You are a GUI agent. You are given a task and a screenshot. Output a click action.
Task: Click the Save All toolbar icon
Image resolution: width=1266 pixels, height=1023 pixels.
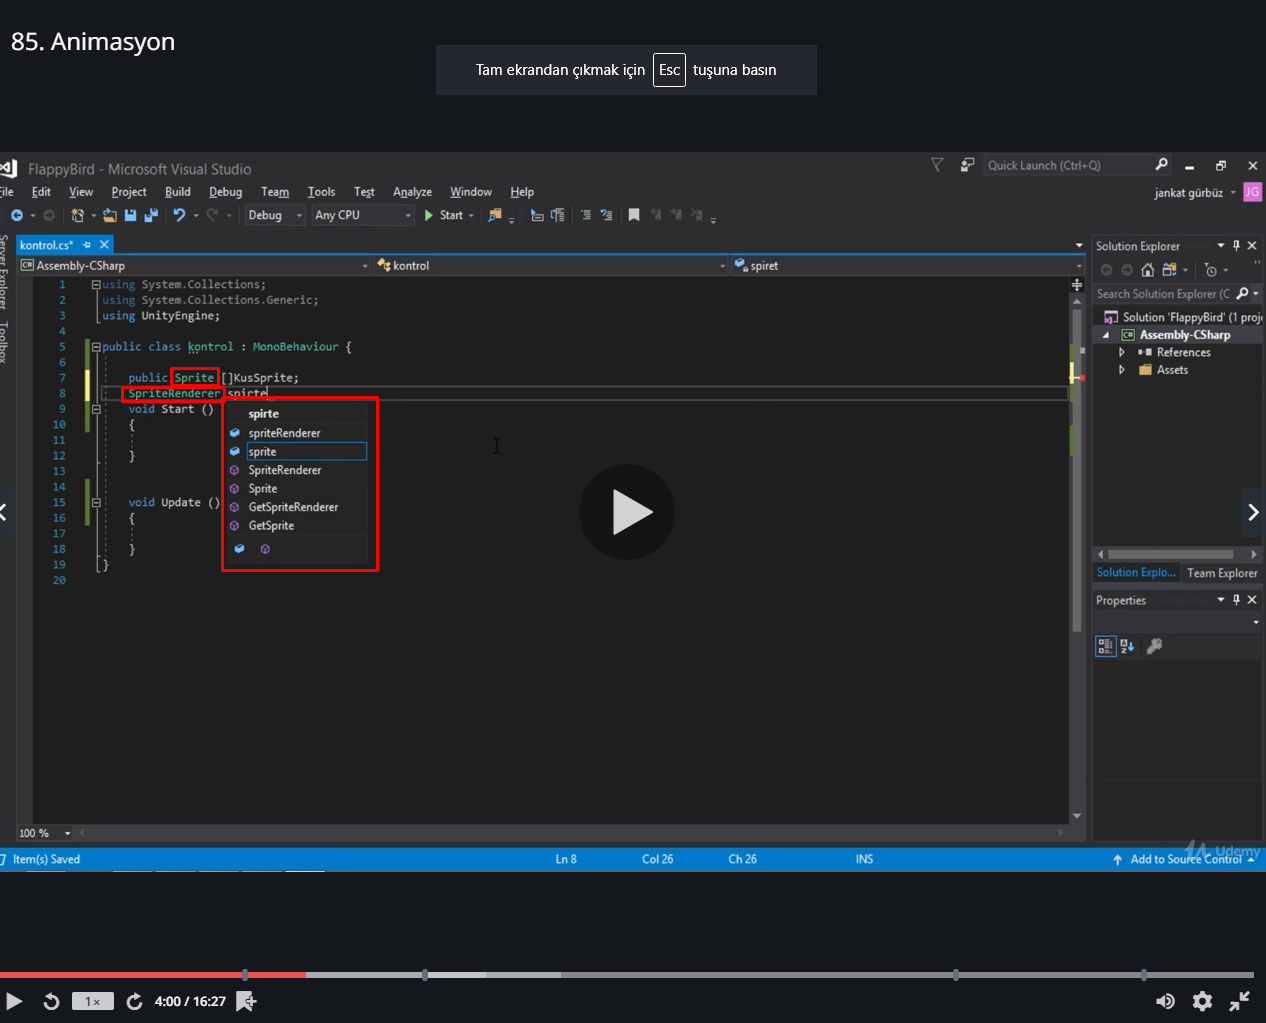pos(151,215)
